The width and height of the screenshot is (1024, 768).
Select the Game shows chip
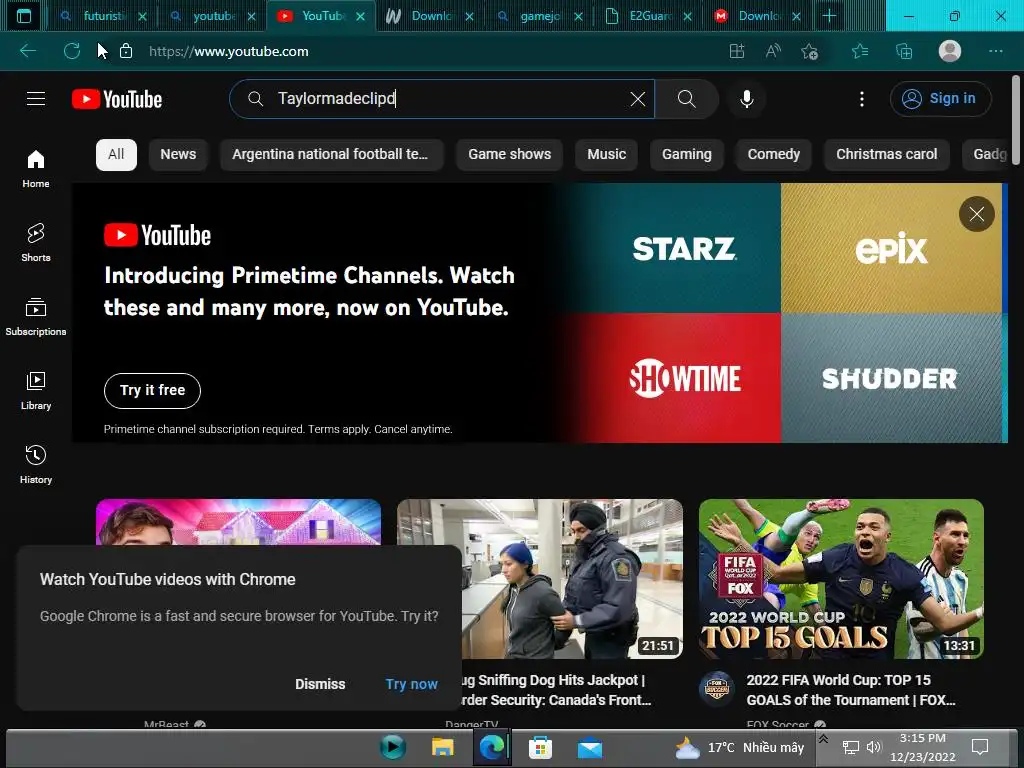pyautogui.click(x=509, y=154)
